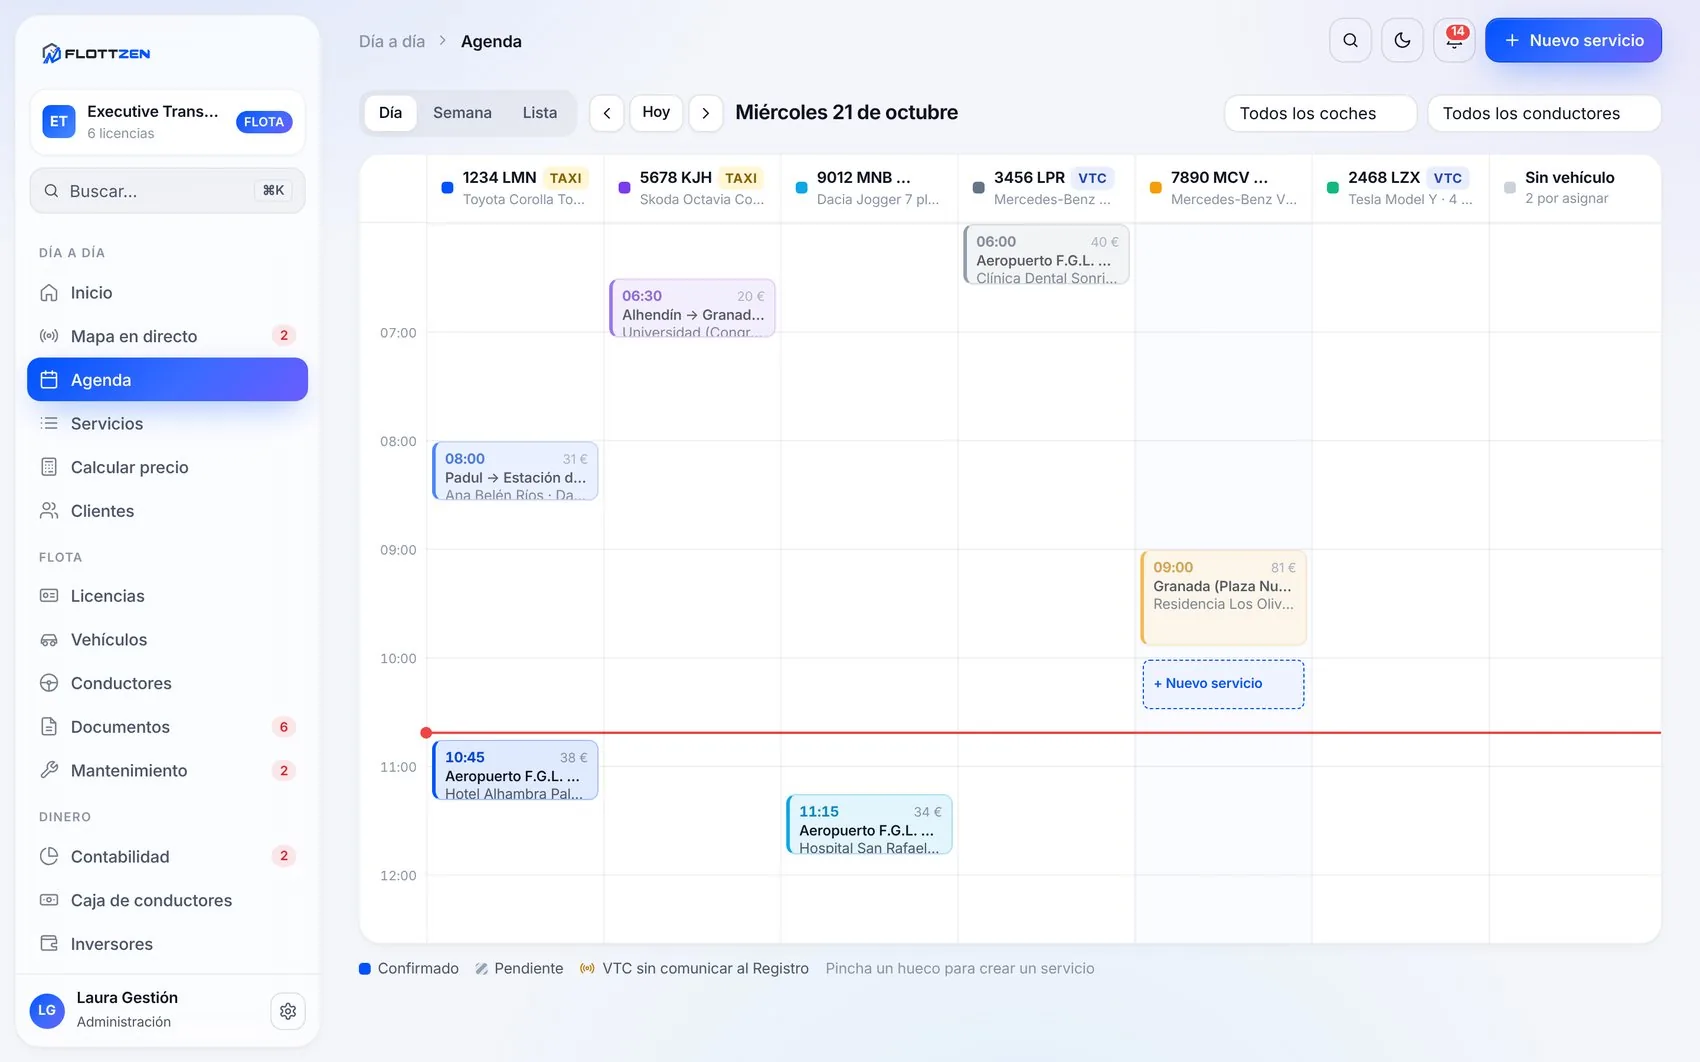
Task: Open Caja de conductores
Action: (x=167, y=900)
